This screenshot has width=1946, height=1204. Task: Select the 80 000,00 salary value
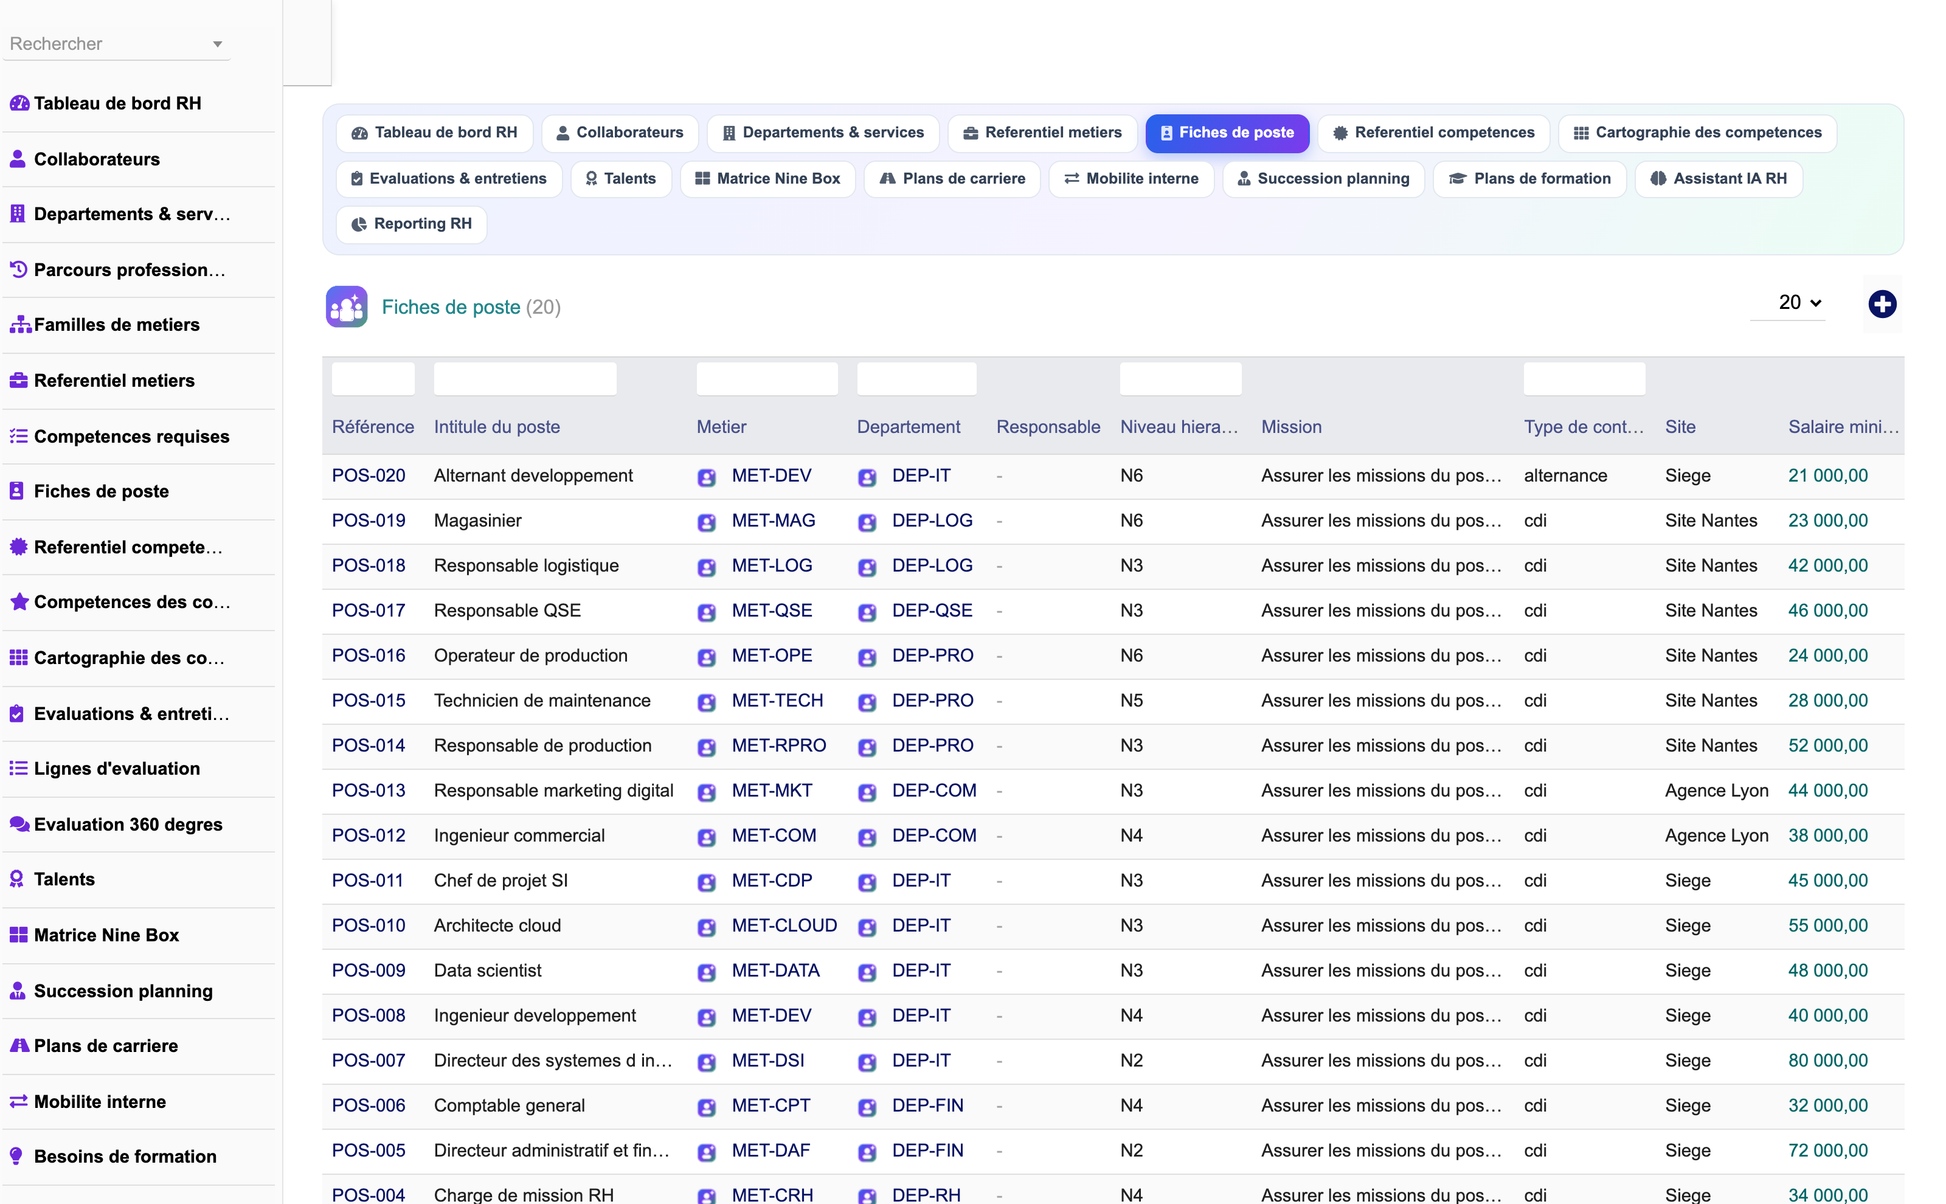(1828, 1061)
